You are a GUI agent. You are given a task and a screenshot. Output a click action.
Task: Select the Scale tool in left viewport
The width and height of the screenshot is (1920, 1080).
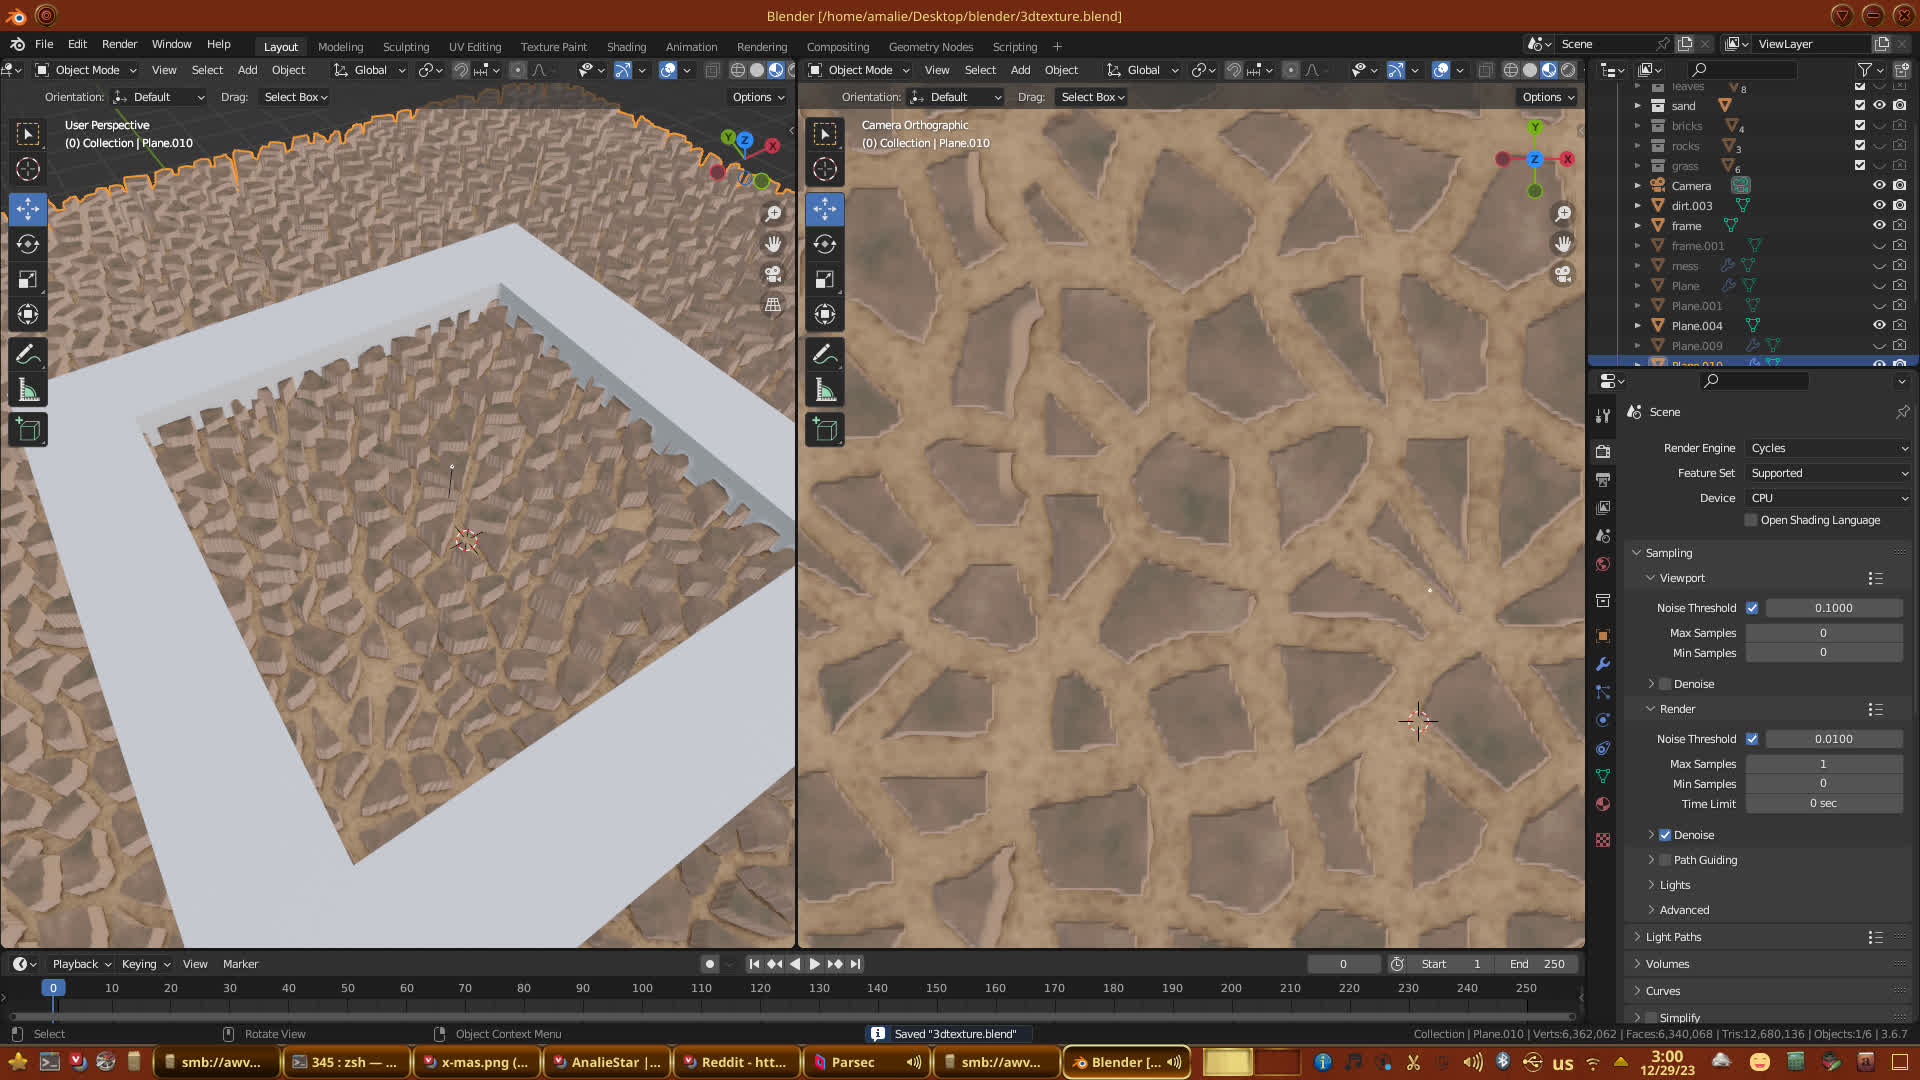(28, 280)
